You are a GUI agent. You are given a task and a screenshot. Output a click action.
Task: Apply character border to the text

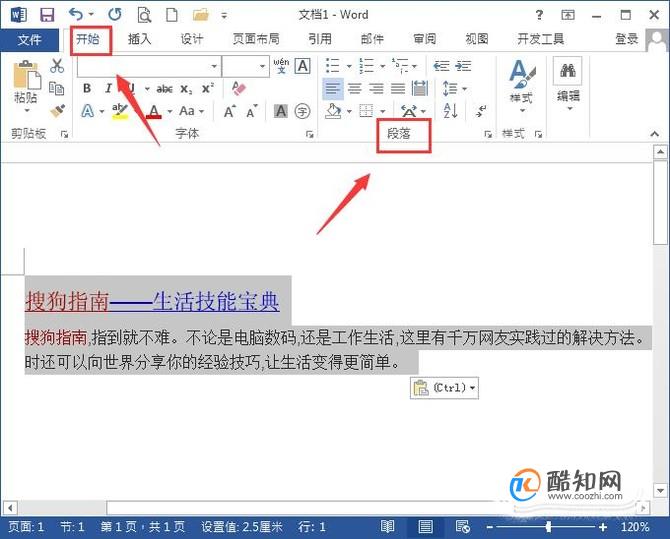pos(303,66)
